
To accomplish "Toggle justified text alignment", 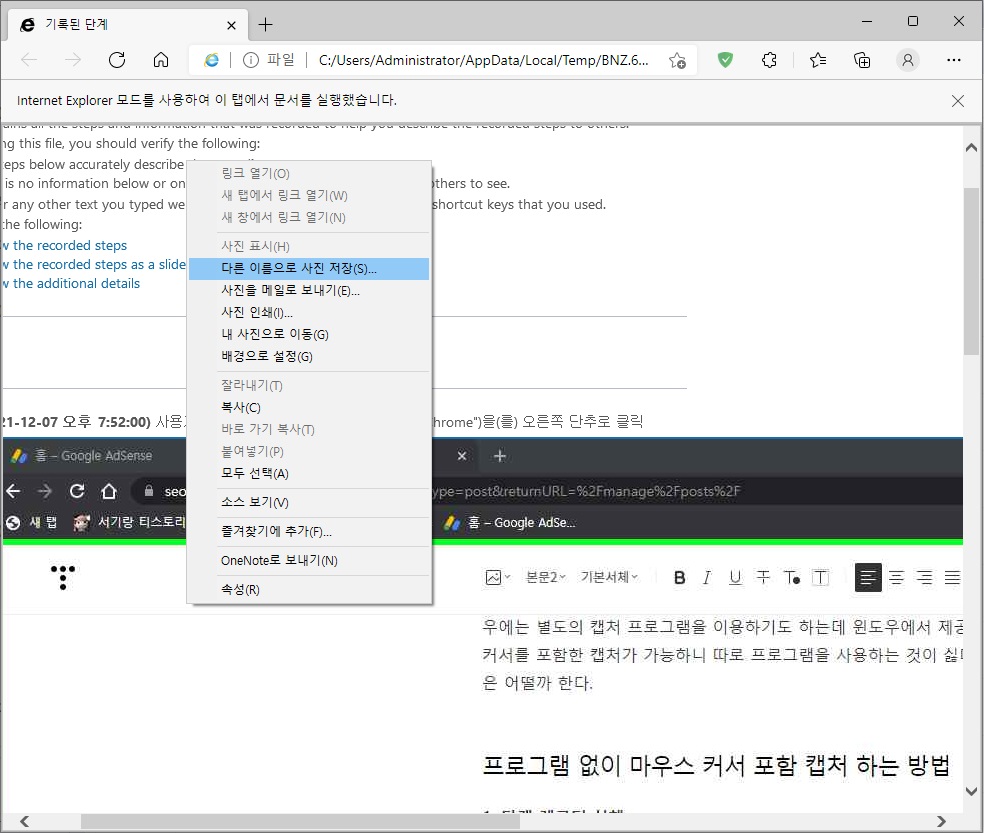I will (x=952, y=577).
